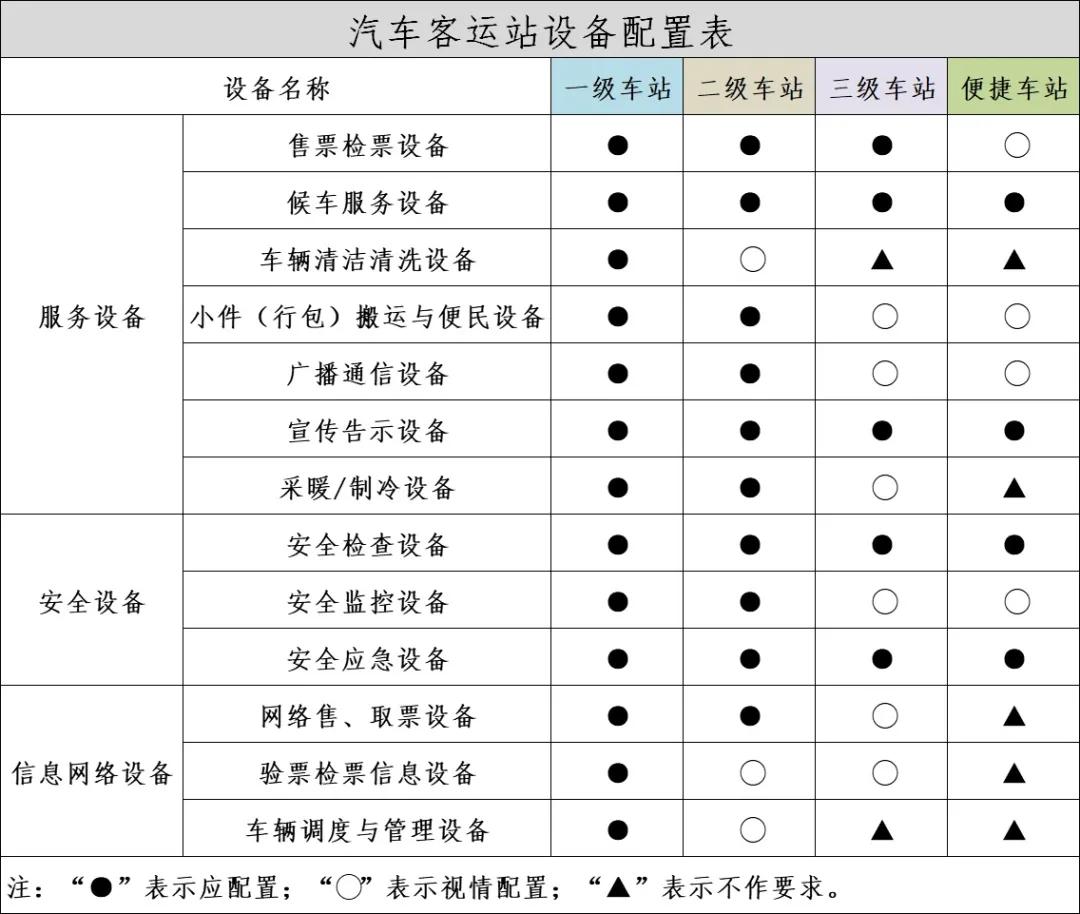The width and height of the screenshot is (1080, 914).
Task: Select the filled circle for 宣传告示设备 under 二级车站
Action: (x=749, y=430)
